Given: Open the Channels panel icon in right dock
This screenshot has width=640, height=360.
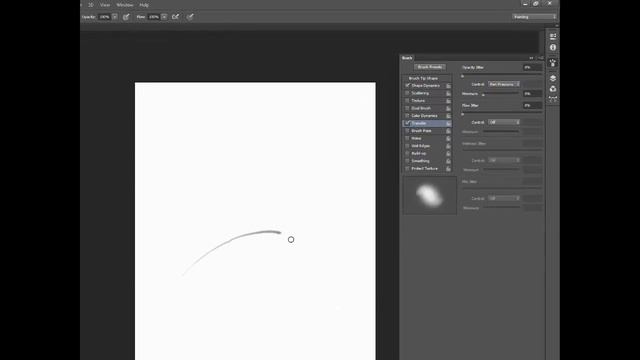Looking at the screenshot, I should click(x=553, y=89).
